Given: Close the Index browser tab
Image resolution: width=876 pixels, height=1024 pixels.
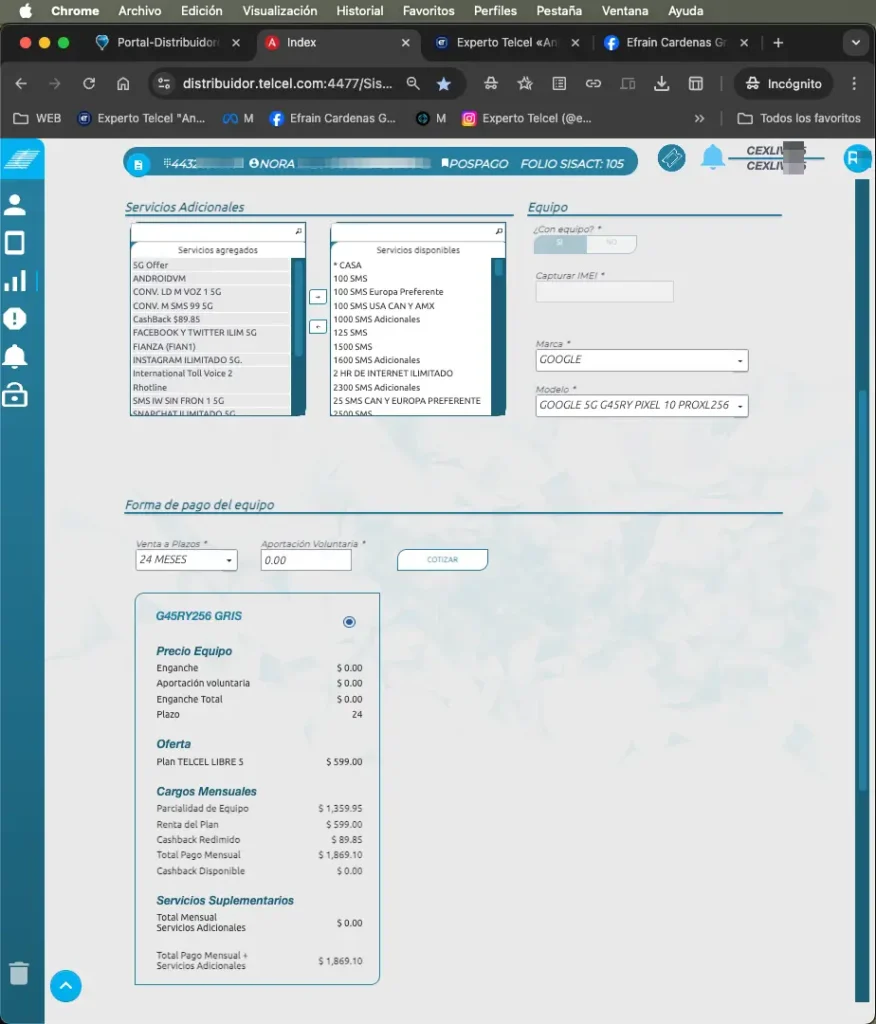Looking at the screenshot, I should coord(406,42).
